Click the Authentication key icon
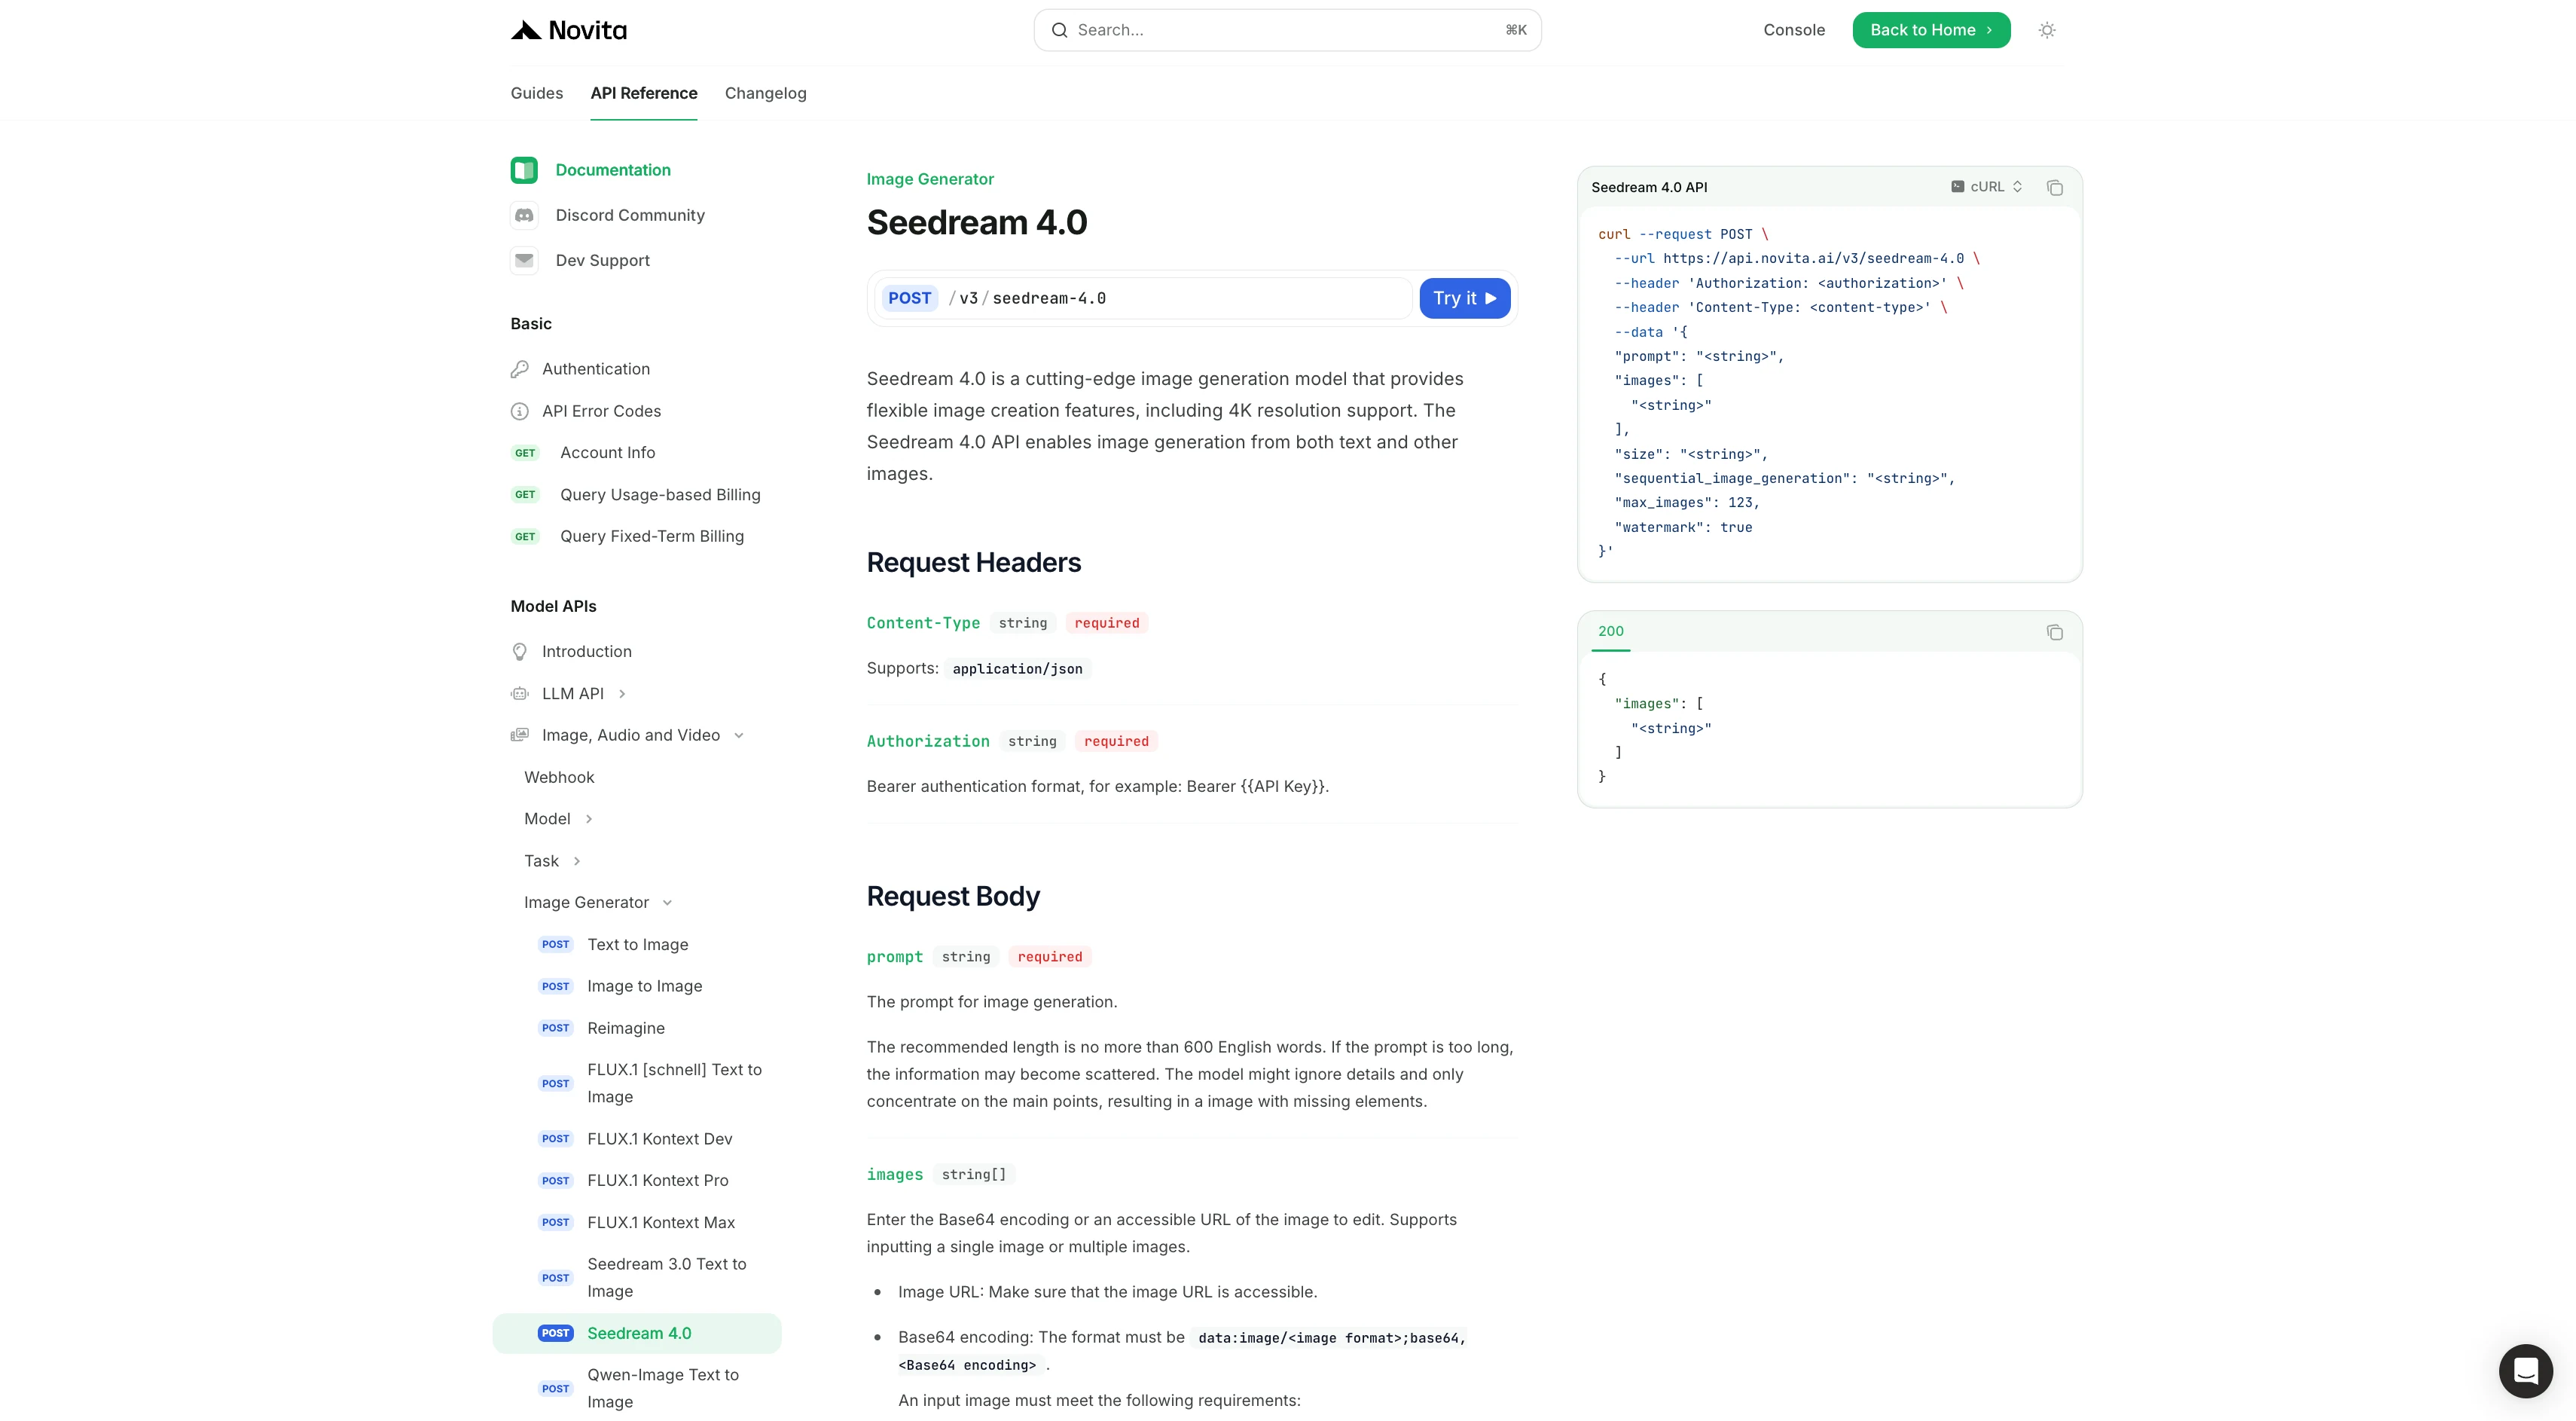The width and height of the screenshot is (2576, 1421). 519,369
